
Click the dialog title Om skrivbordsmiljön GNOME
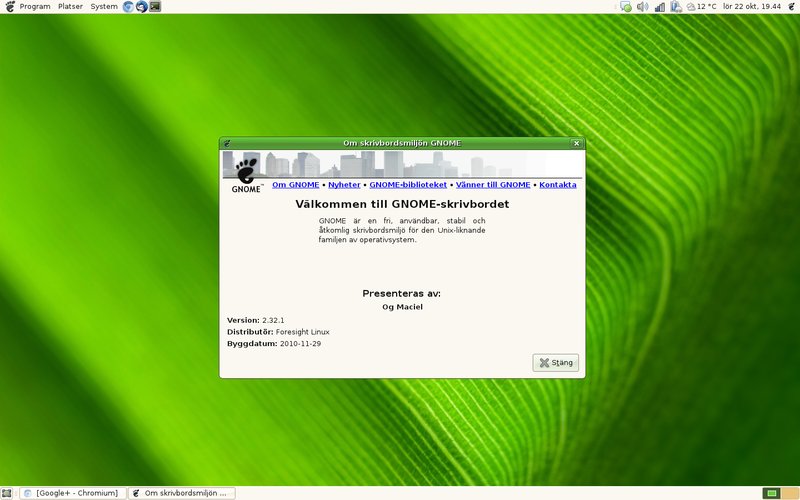(402, 143)
